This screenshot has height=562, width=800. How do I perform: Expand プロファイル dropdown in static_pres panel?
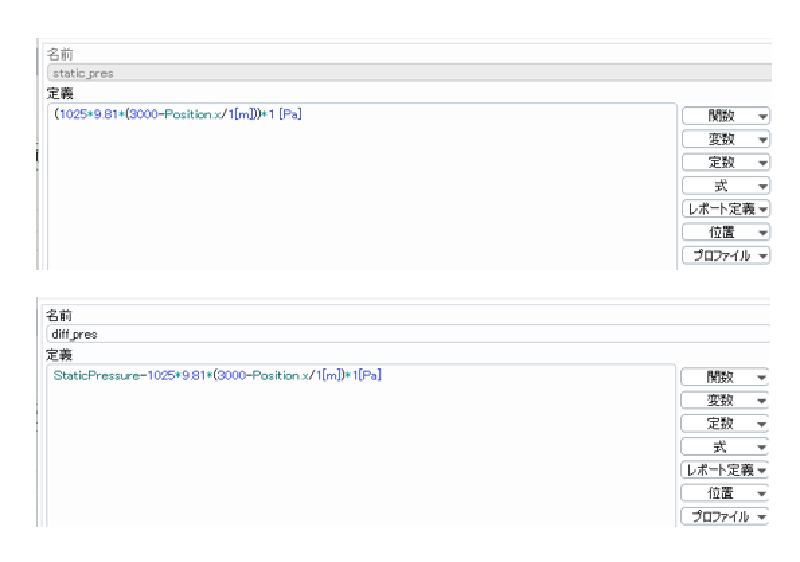coord(726,255)
